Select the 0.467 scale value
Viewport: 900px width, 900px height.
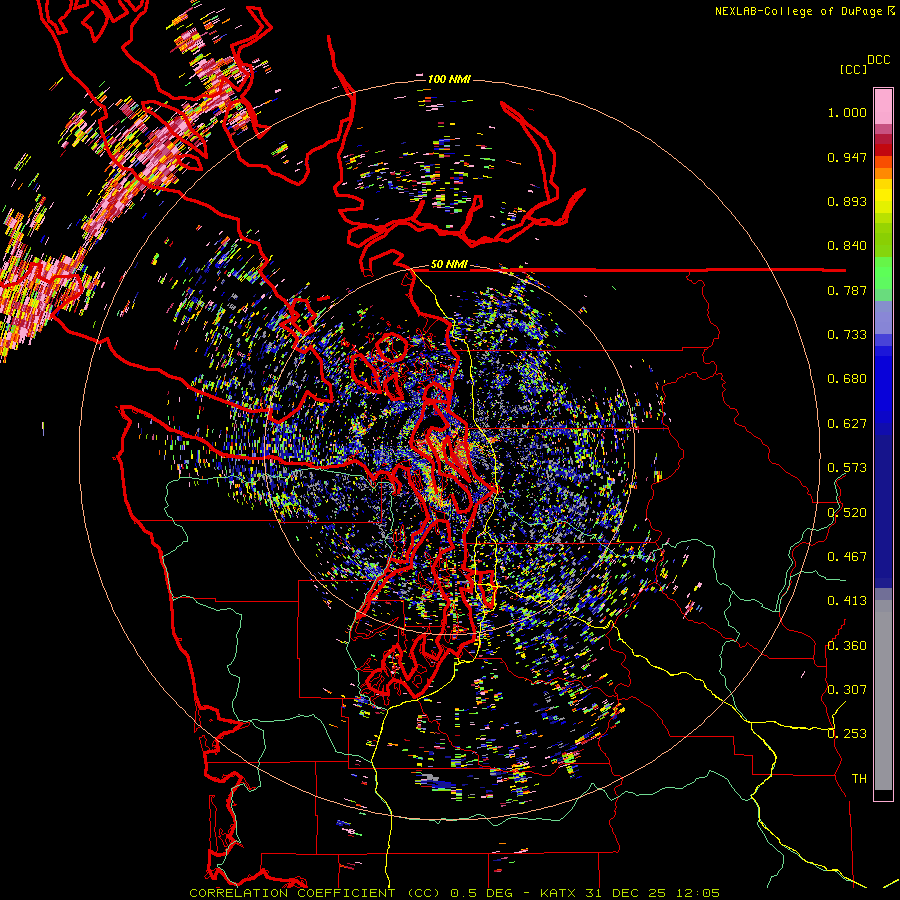coord(847,556)
